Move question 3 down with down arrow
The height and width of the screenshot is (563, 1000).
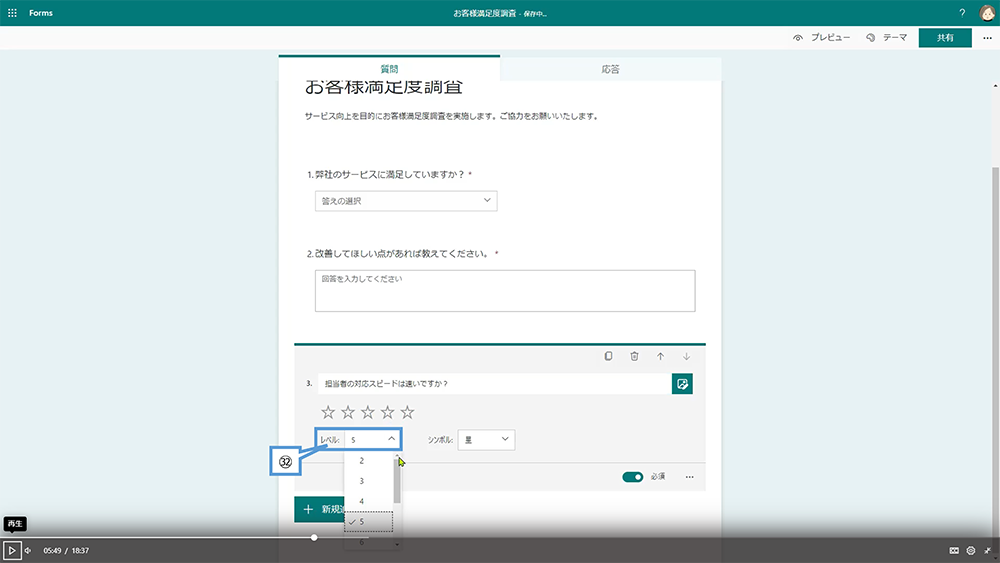click(x=686, y=356)
